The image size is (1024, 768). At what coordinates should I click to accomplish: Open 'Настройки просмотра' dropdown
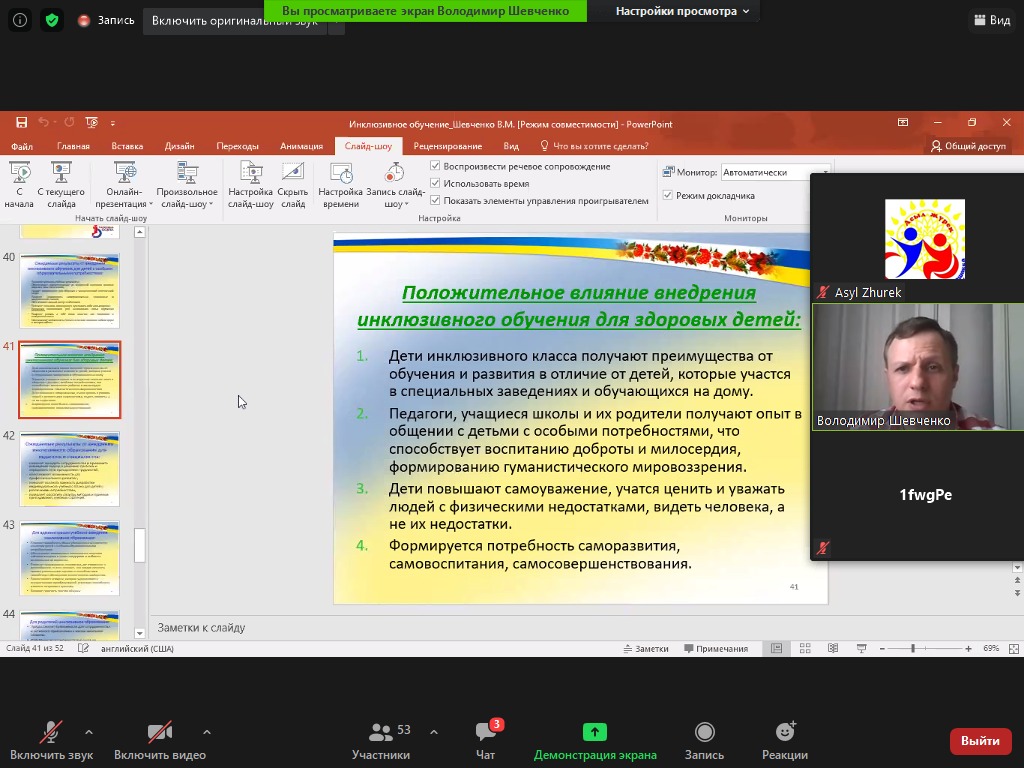[682, 11]
